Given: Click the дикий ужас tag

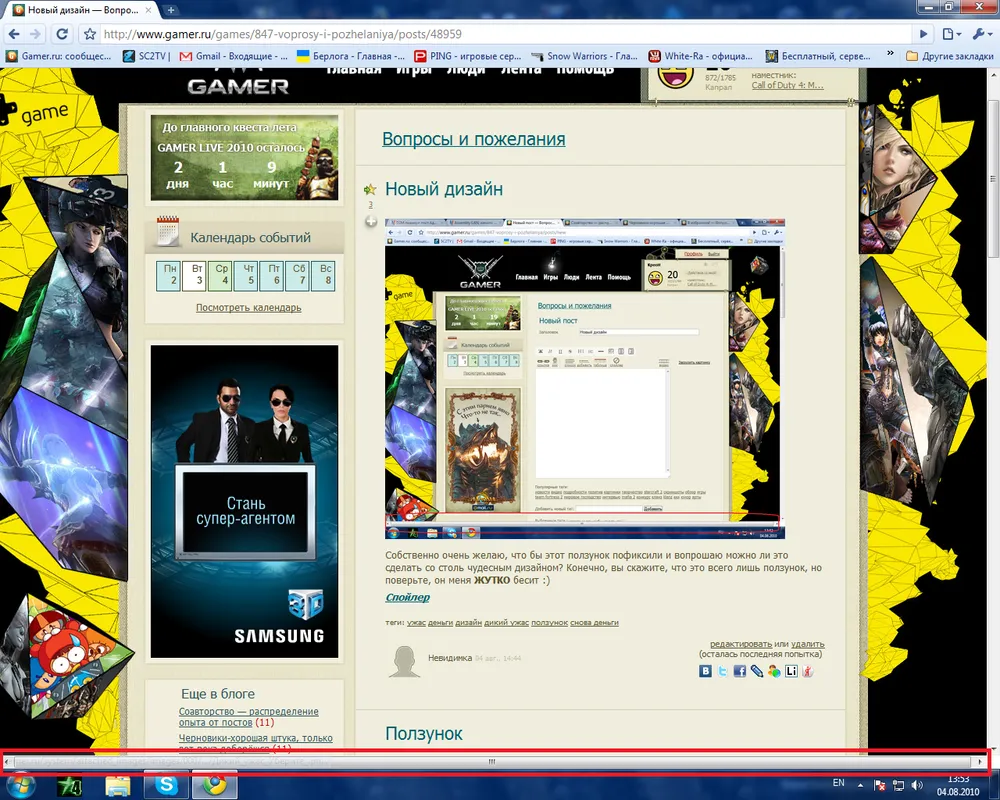Looking at the screenshot, I should (506, 623).
